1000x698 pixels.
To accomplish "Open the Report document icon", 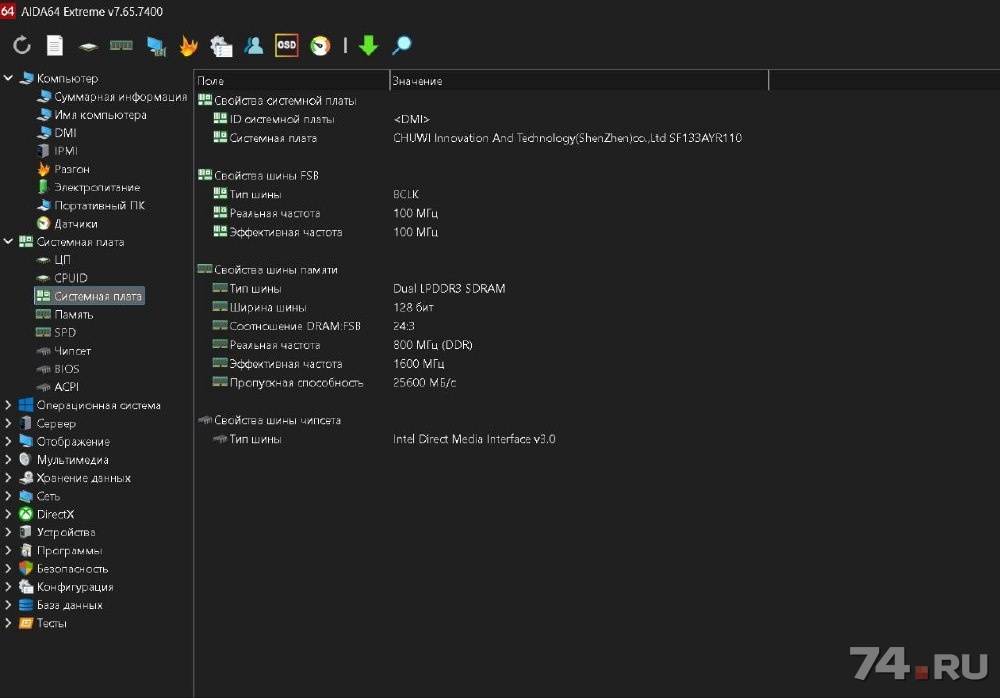I will pos(55,45).
